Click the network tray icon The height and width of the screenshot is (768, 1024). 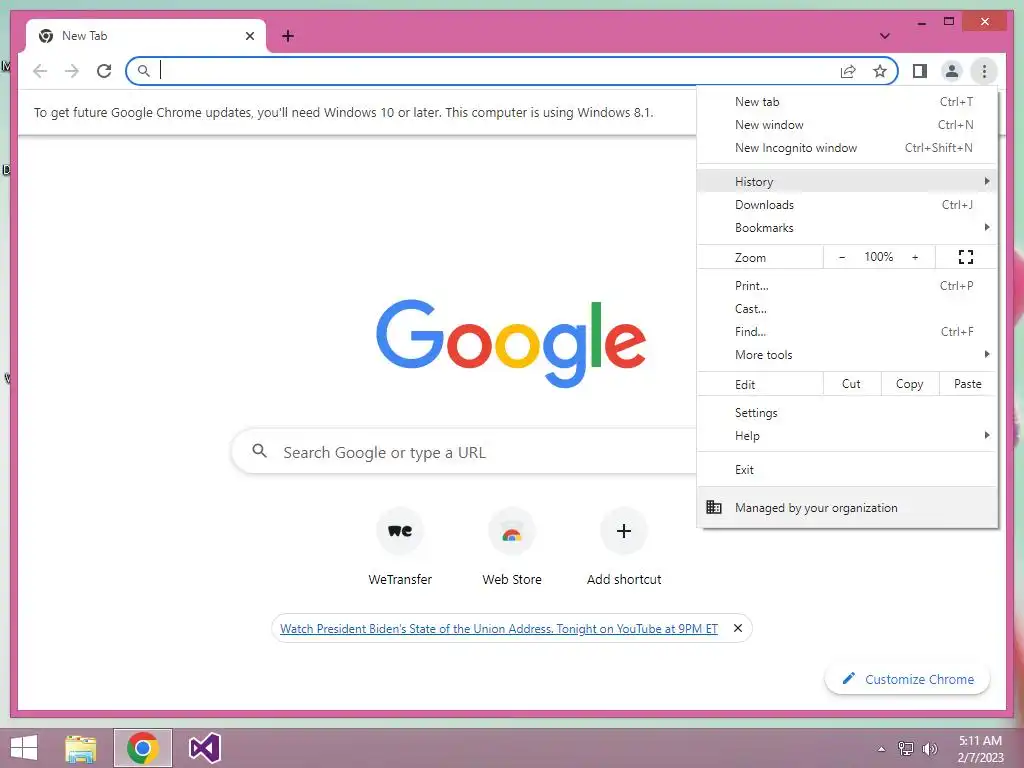906,749
